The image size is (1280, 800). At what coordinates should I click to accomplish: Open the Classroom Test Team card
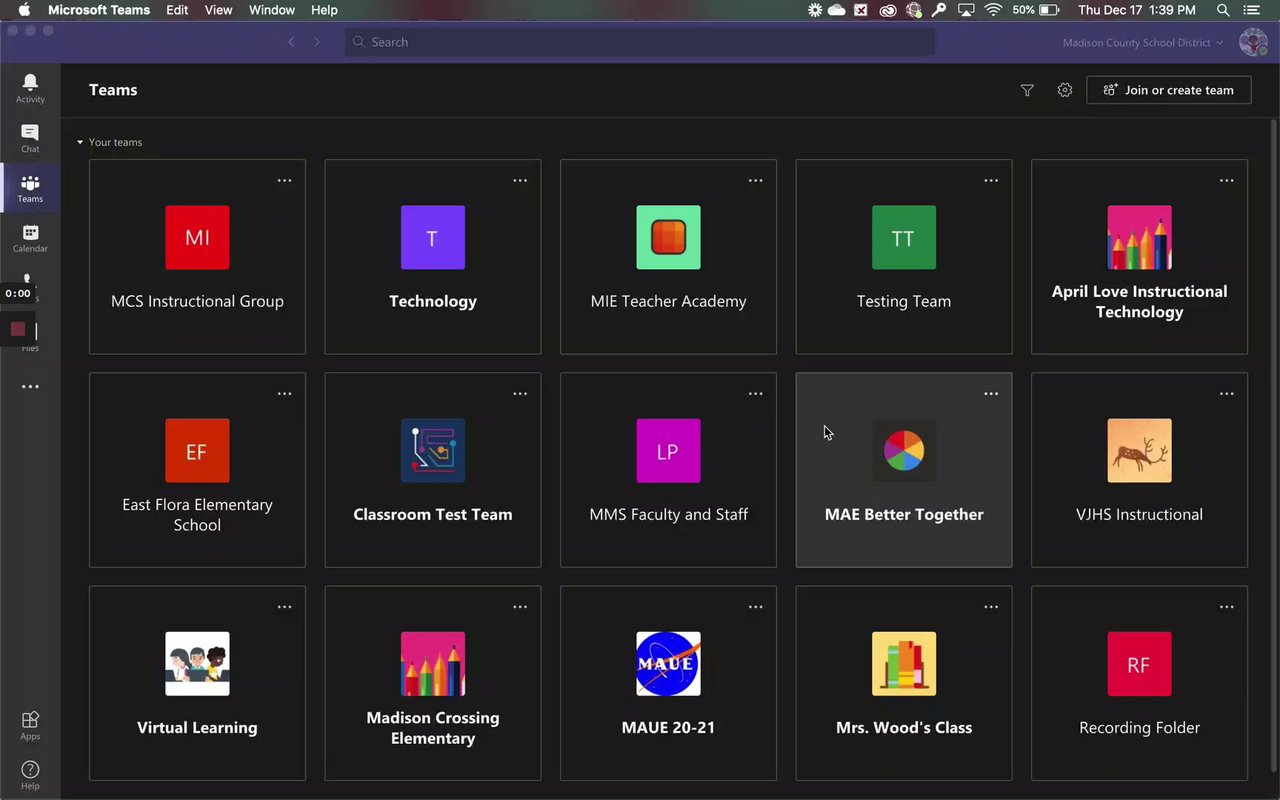click(x=433, y=470)
